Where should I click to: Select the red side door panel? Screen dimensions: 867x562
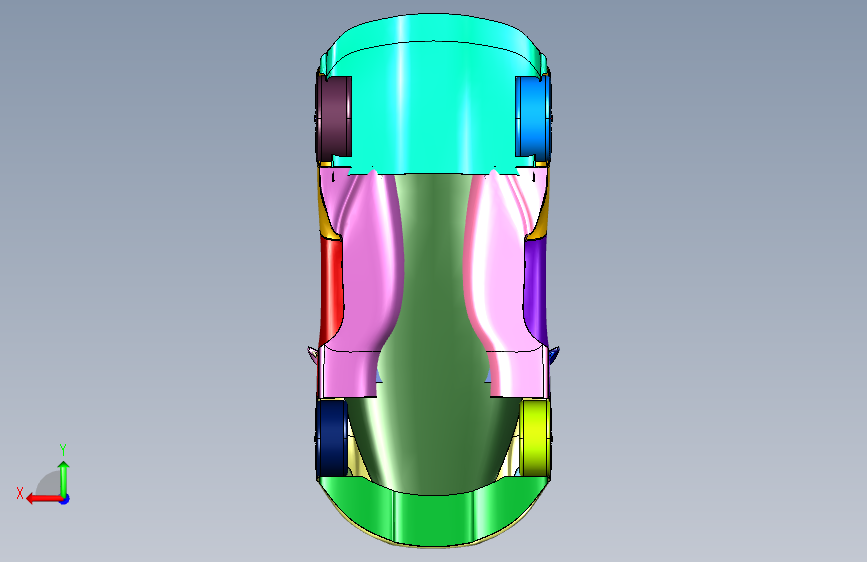point(331,290)
